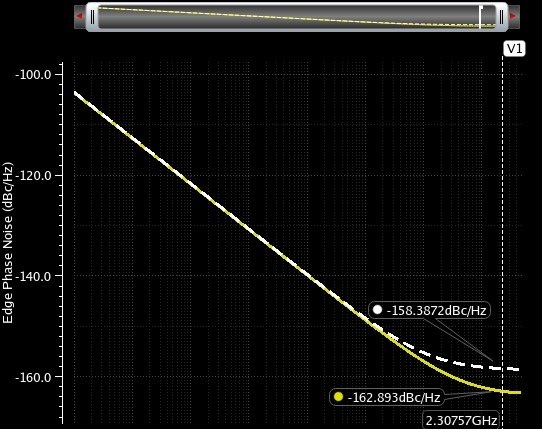Select the left grip handle of zoom bar

(92, 17)
